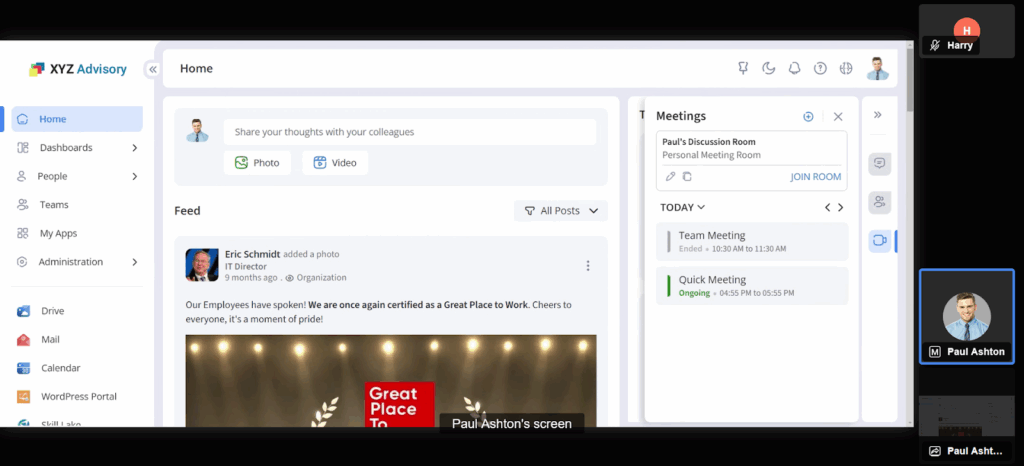Open the contacts icon in right sidebar
The height and width of the screenshot is (466, 1024).
pyautogui.click(x=879, y=202)
